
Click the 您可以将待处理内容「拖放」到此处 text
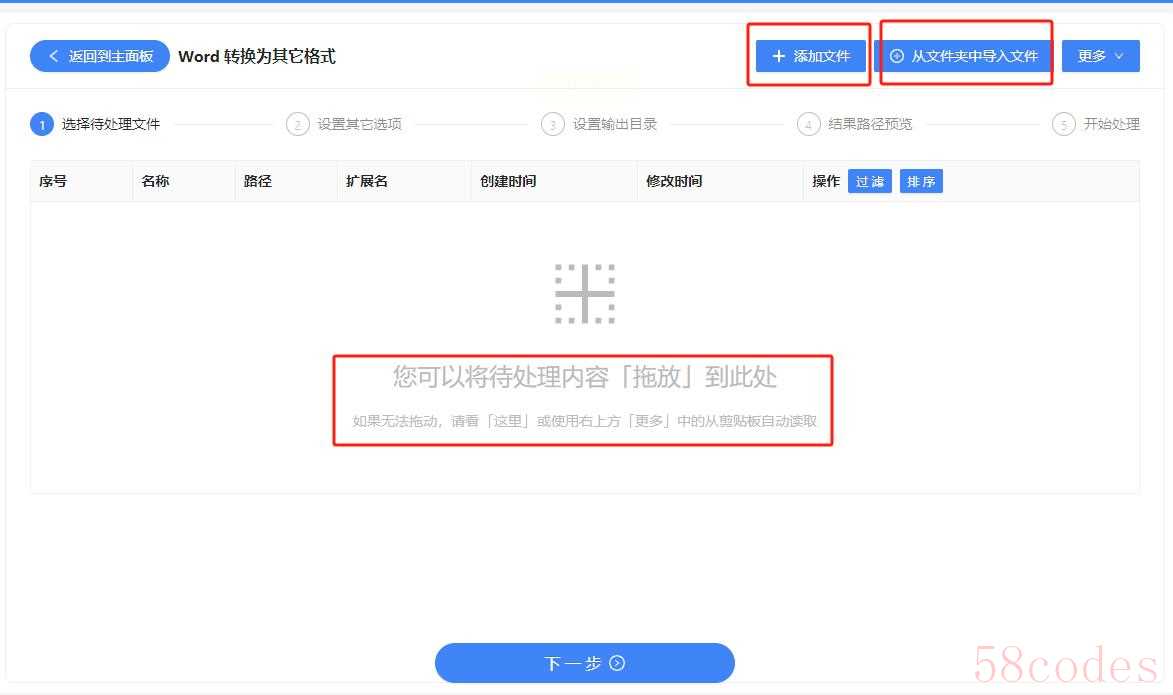[x=585, y=377]
